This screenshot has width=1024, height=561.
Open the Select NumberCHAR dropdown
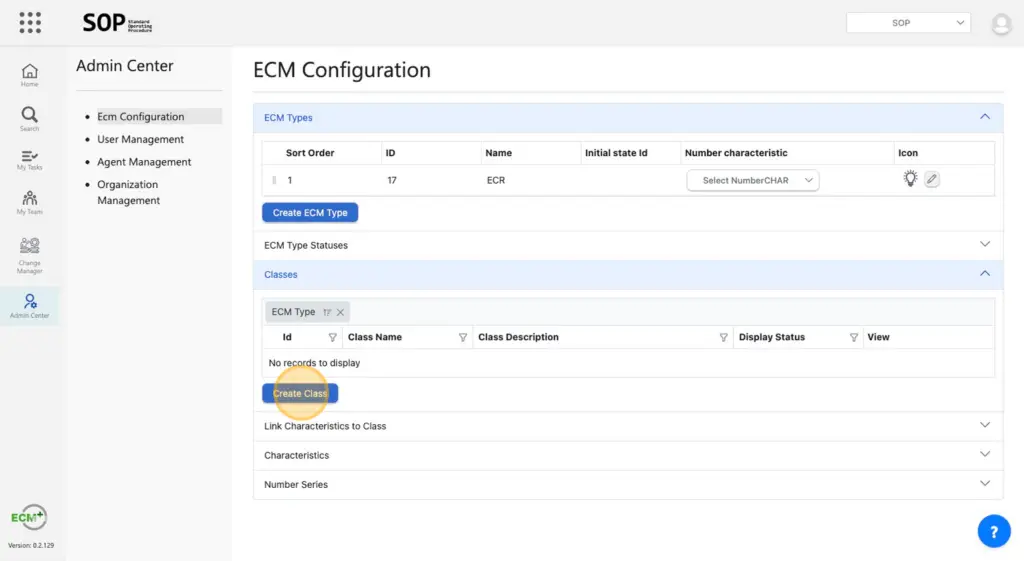(x=752, y=181)
